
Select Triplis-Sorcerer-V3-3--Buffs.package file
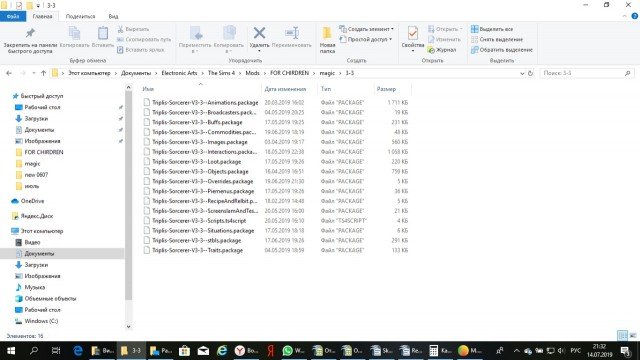[x=197, y=122]
